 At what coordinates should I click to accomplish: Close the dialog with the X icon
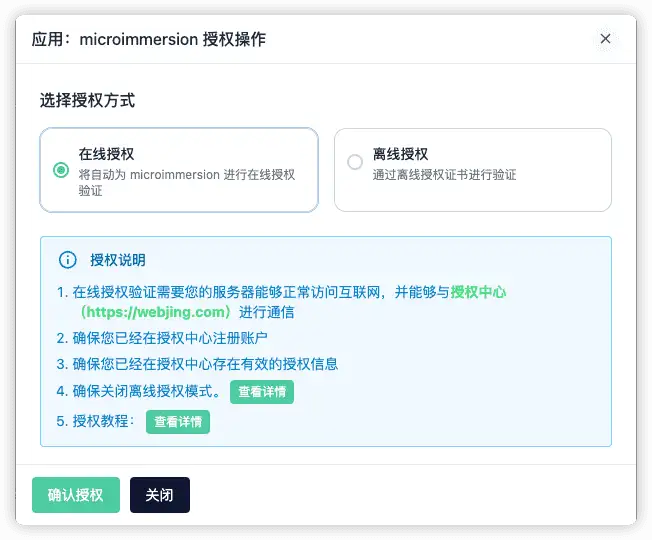click(x=605, y=39)
